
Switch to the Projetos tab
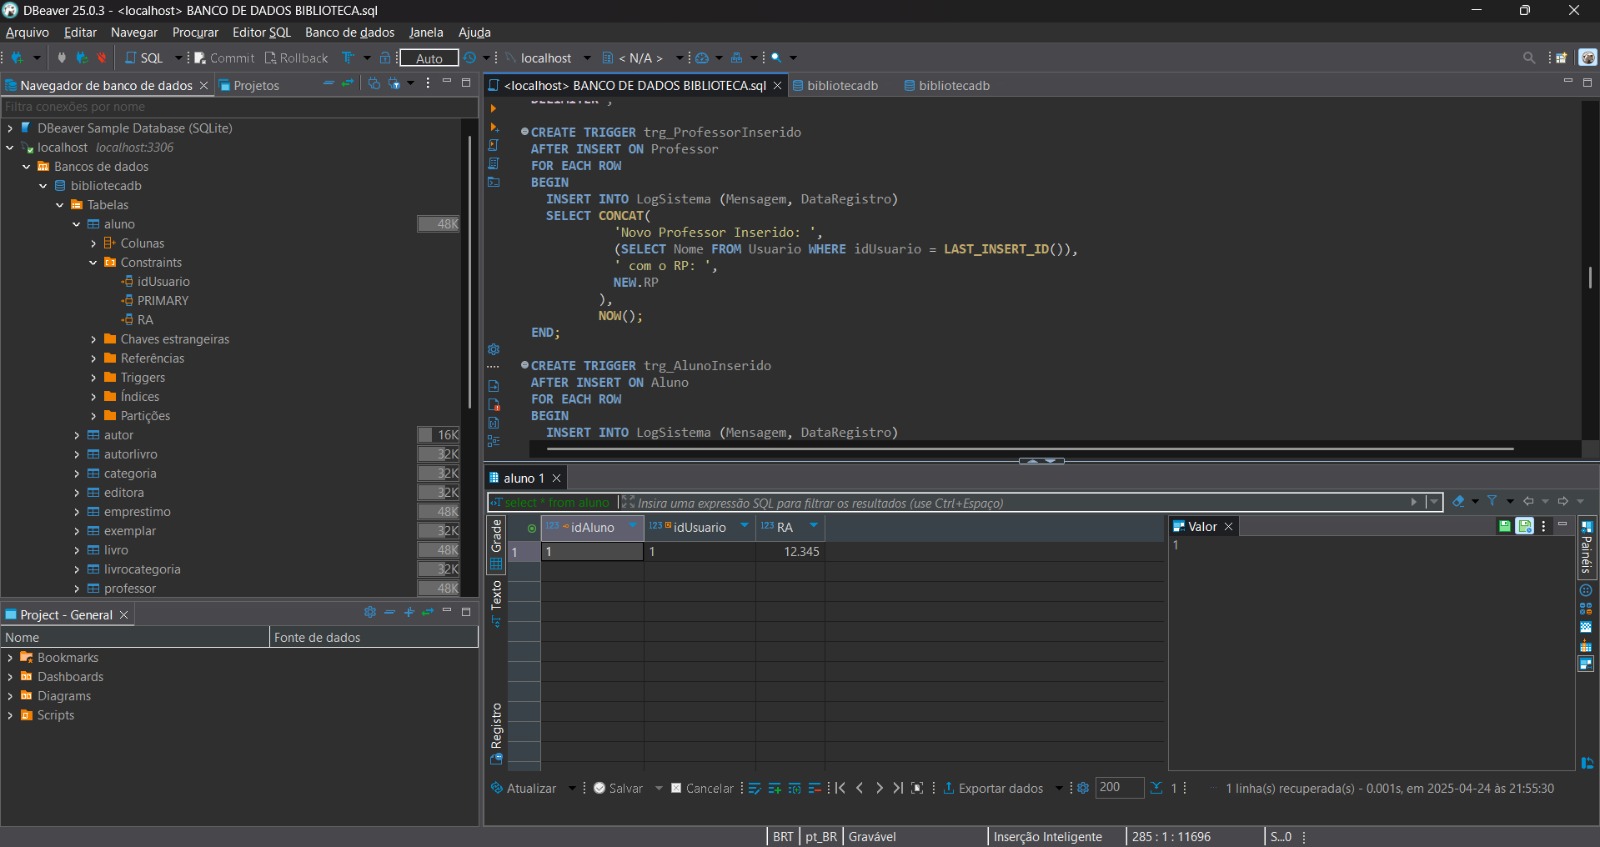pos(249,85)
